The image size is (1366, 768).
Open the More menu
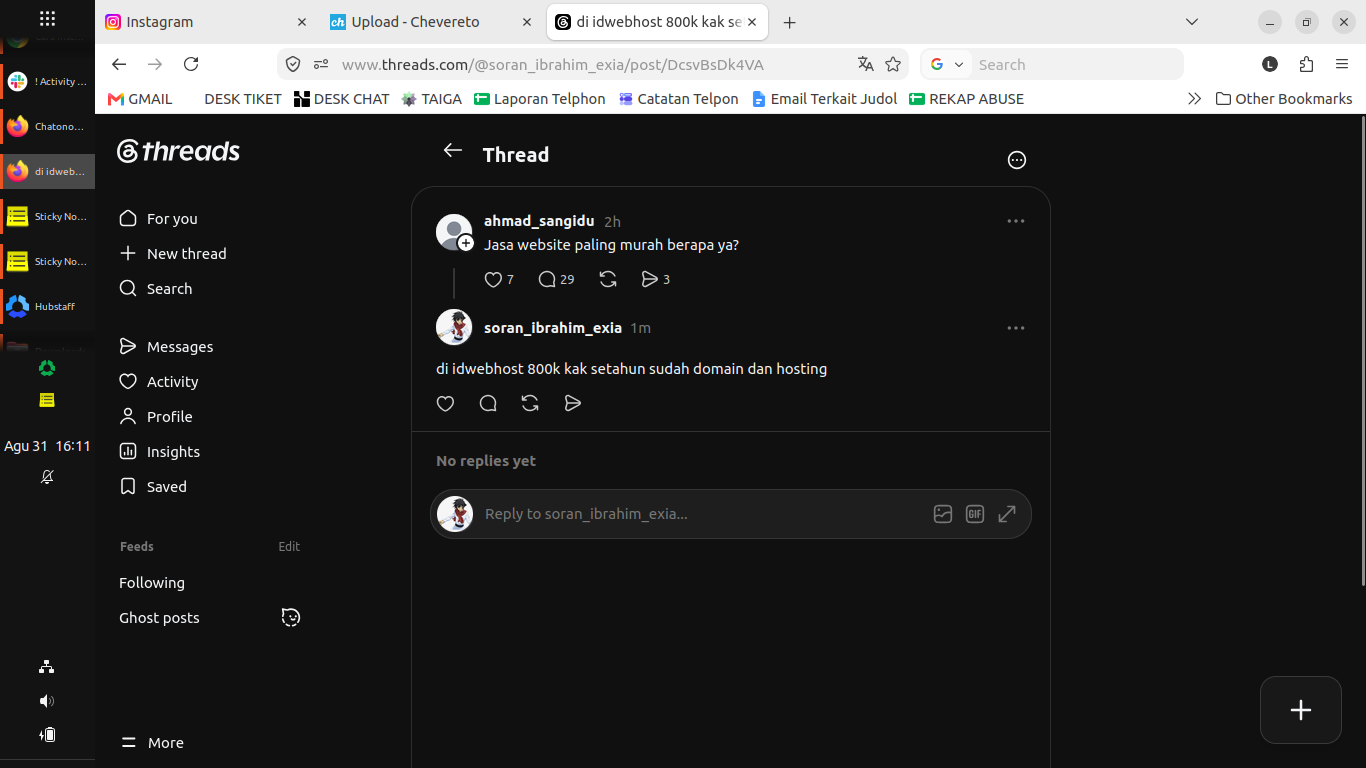click(x=152, y=743)
